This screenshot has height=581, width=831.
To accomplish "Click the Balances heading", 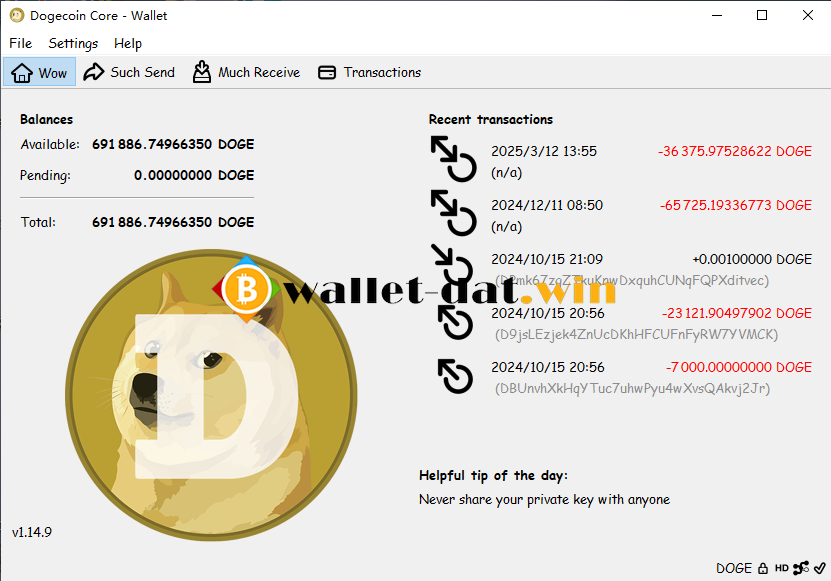I will [x=47, y=119].
